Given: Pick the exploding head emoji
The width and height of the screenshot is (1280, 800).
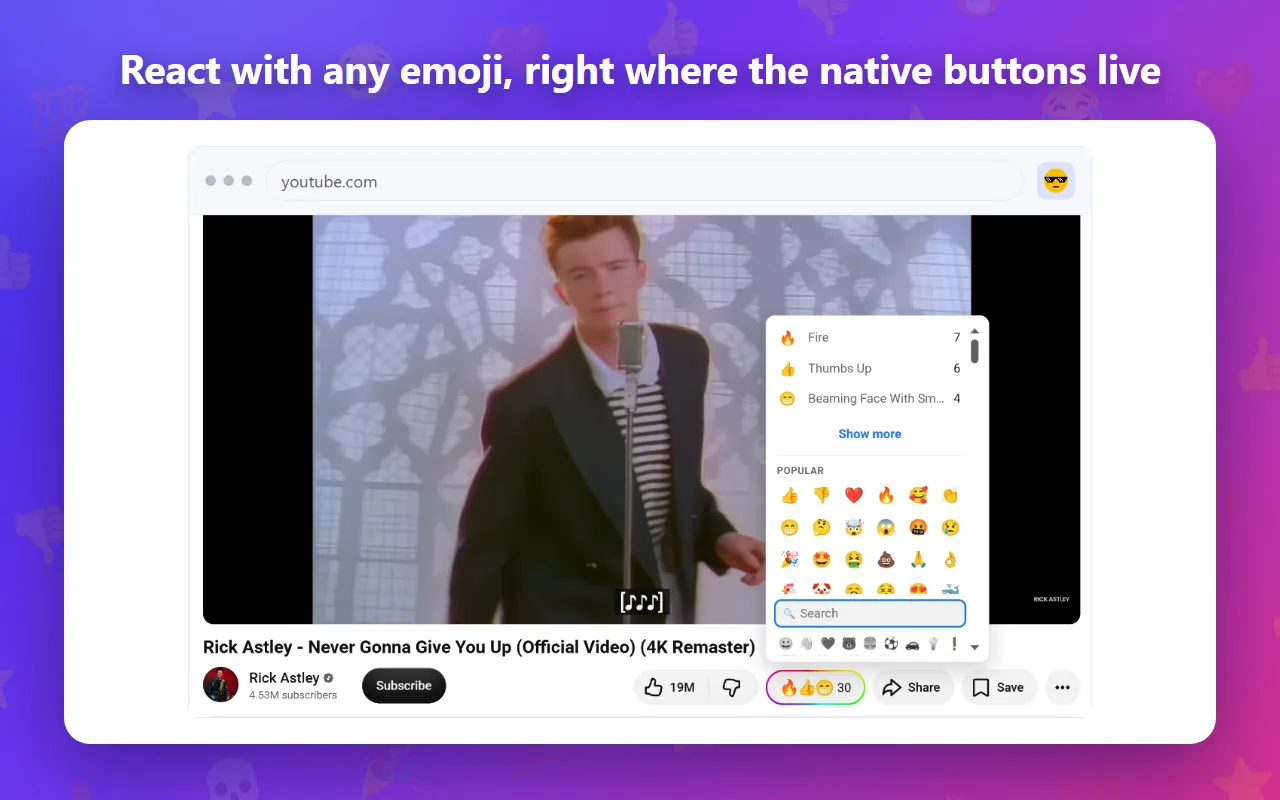Looking at the screenshot, I should [x=854, y=527].
